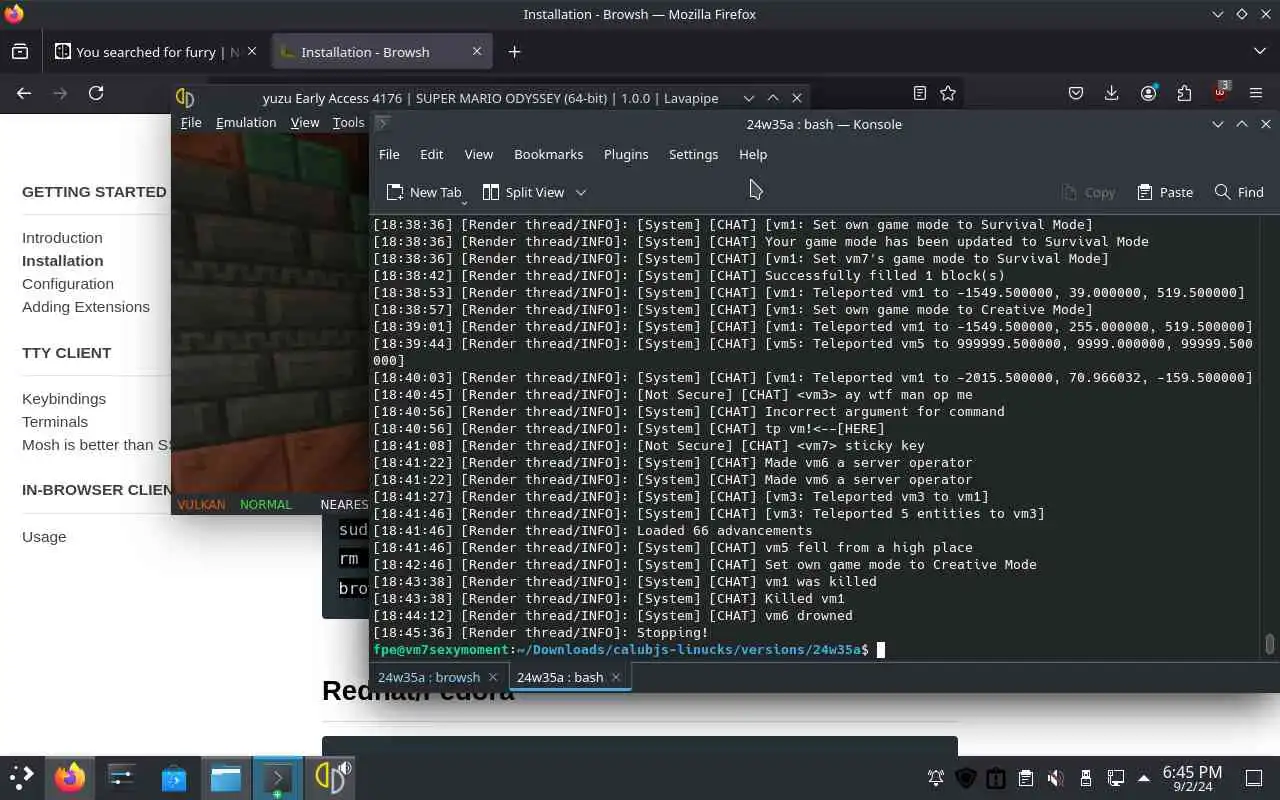Open Konsole's Edit menu
Image resolution: width=1280 pixels, height=800 pixels.
(x=431, y=154)
